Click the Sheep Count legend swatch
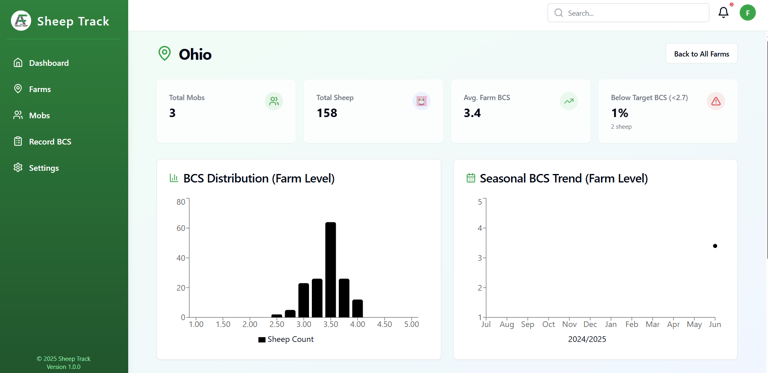 (x=262, y=340)
